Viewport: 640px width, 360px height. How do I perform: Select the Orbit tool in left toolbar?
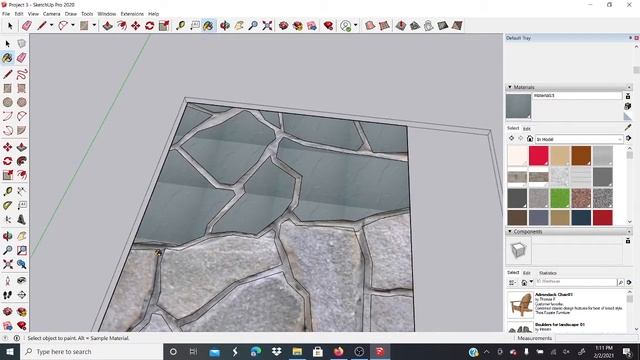7,236
